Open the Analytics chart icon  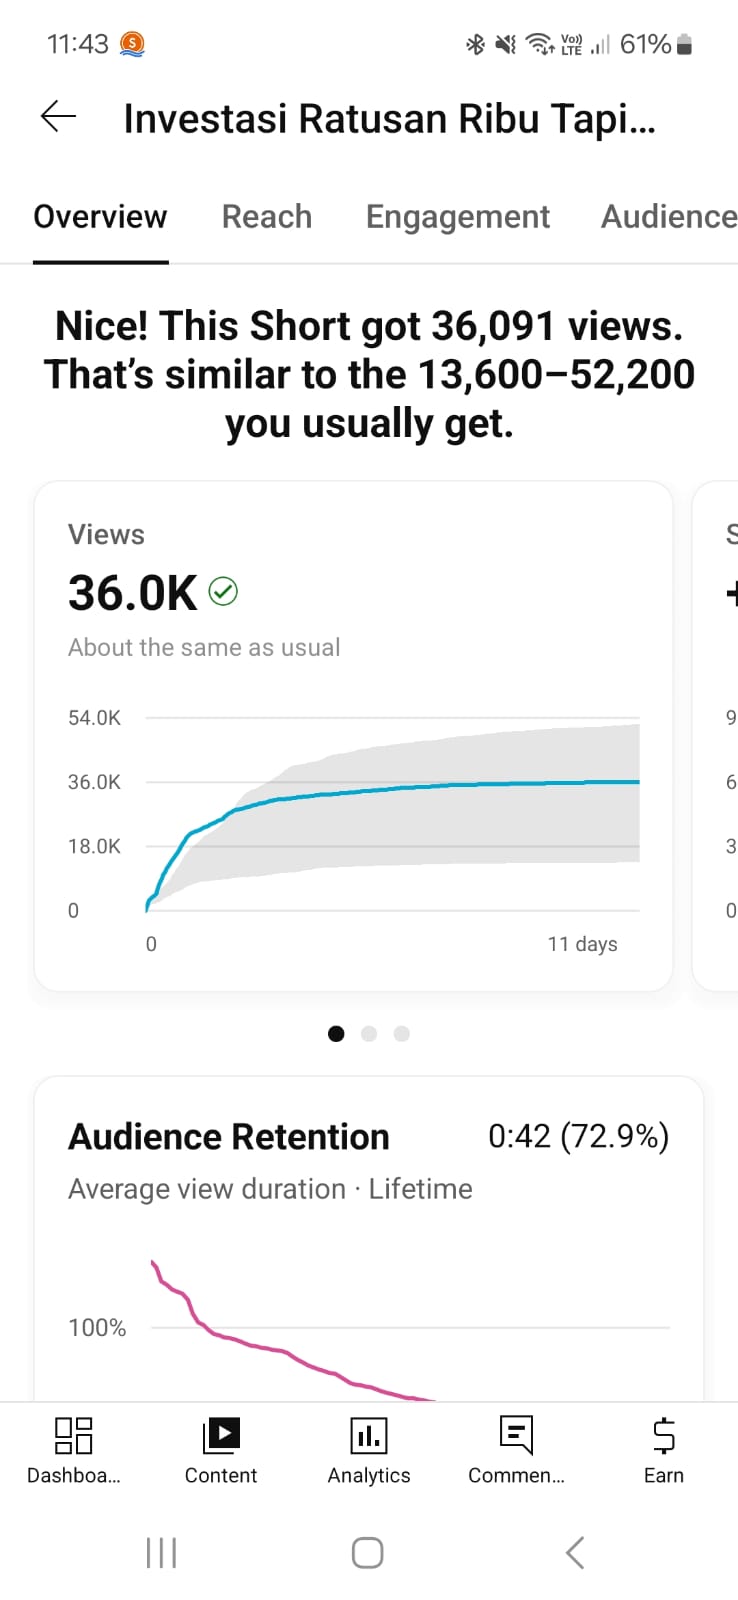coord(369,1436)
